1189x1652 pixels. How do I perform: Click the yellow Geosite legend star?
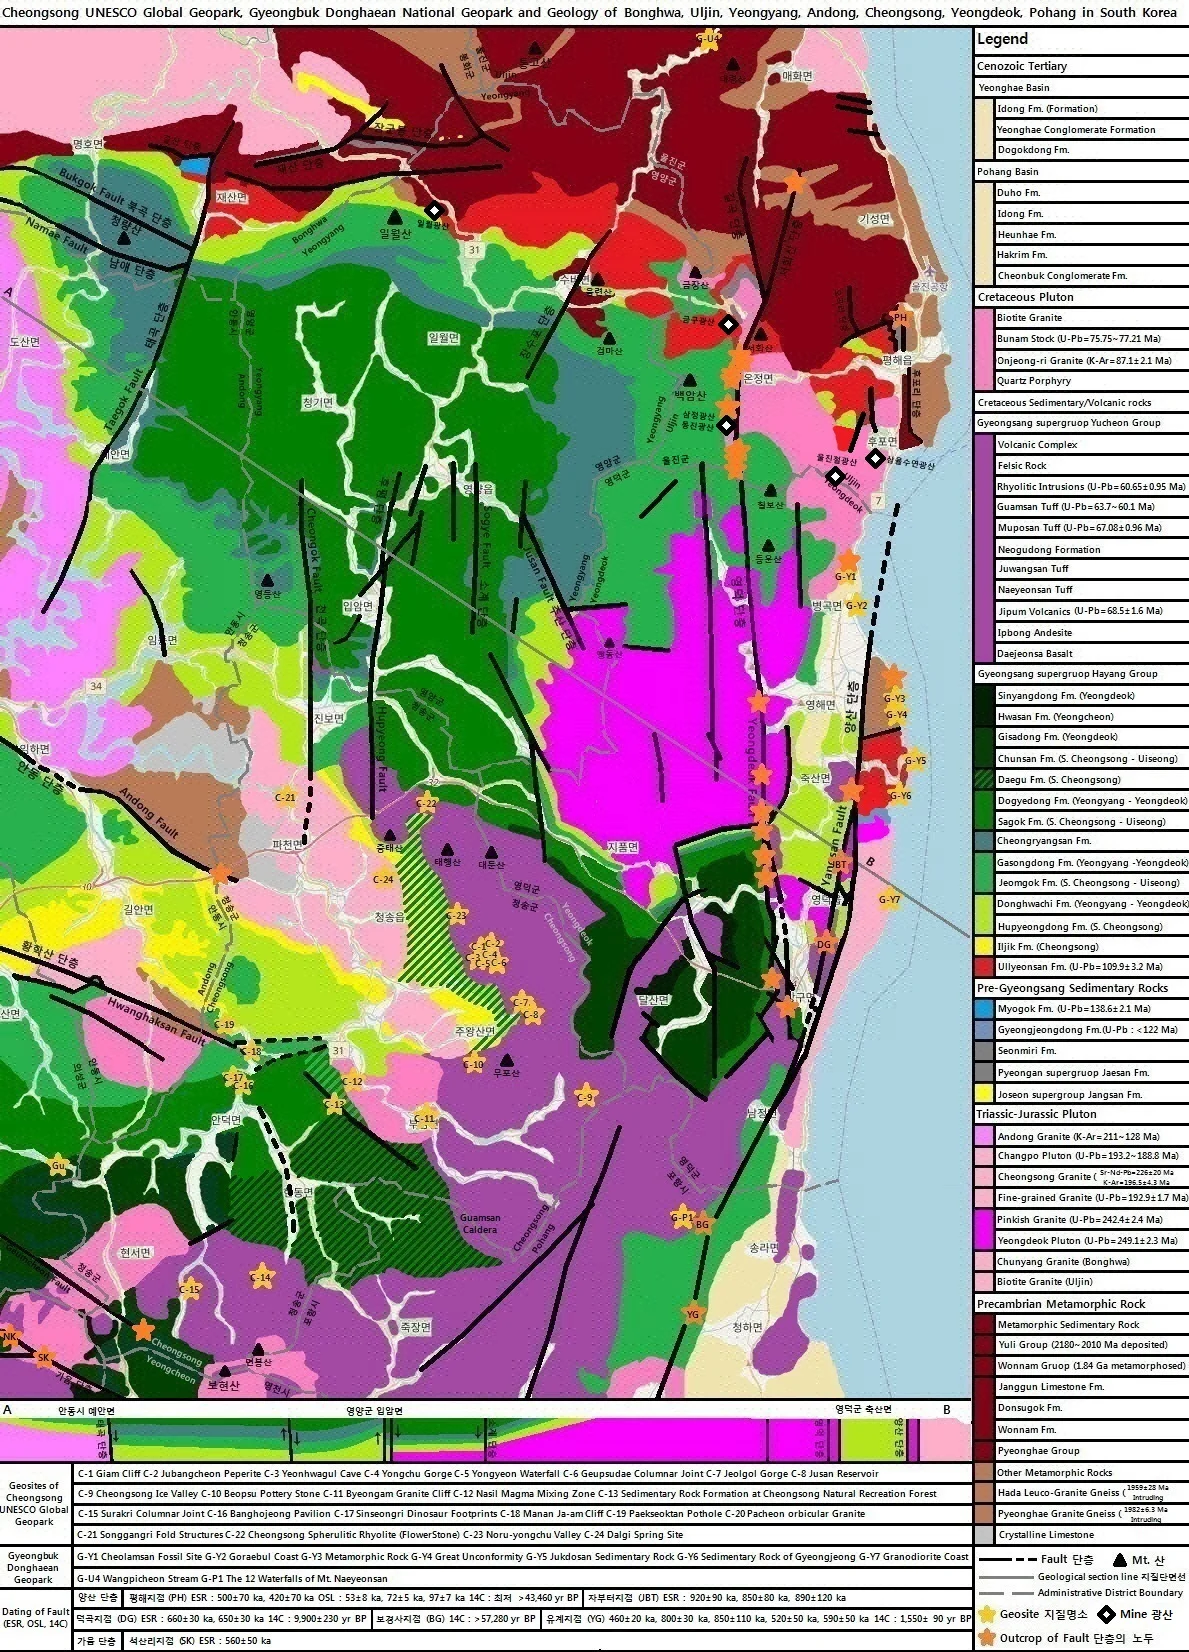click(x=988, y=1614)
